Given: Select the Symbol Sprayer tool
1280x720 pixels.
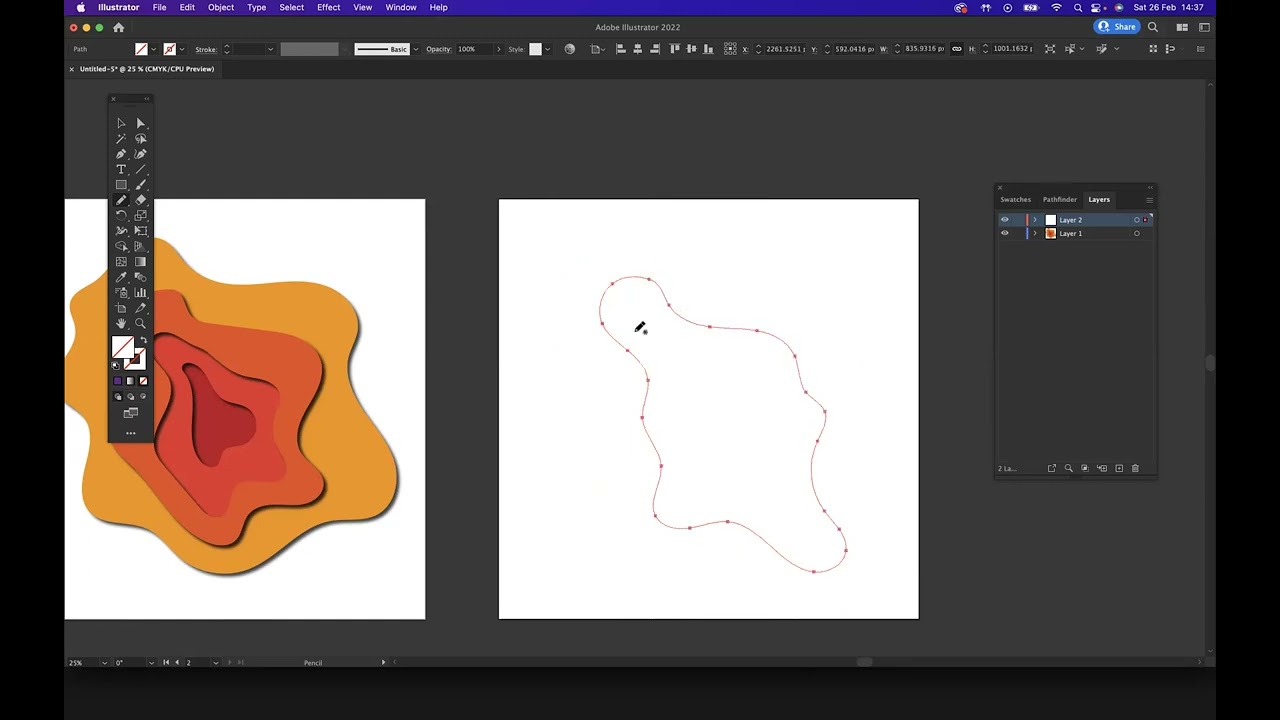Looking at the screenshot, I should [121, 293].
